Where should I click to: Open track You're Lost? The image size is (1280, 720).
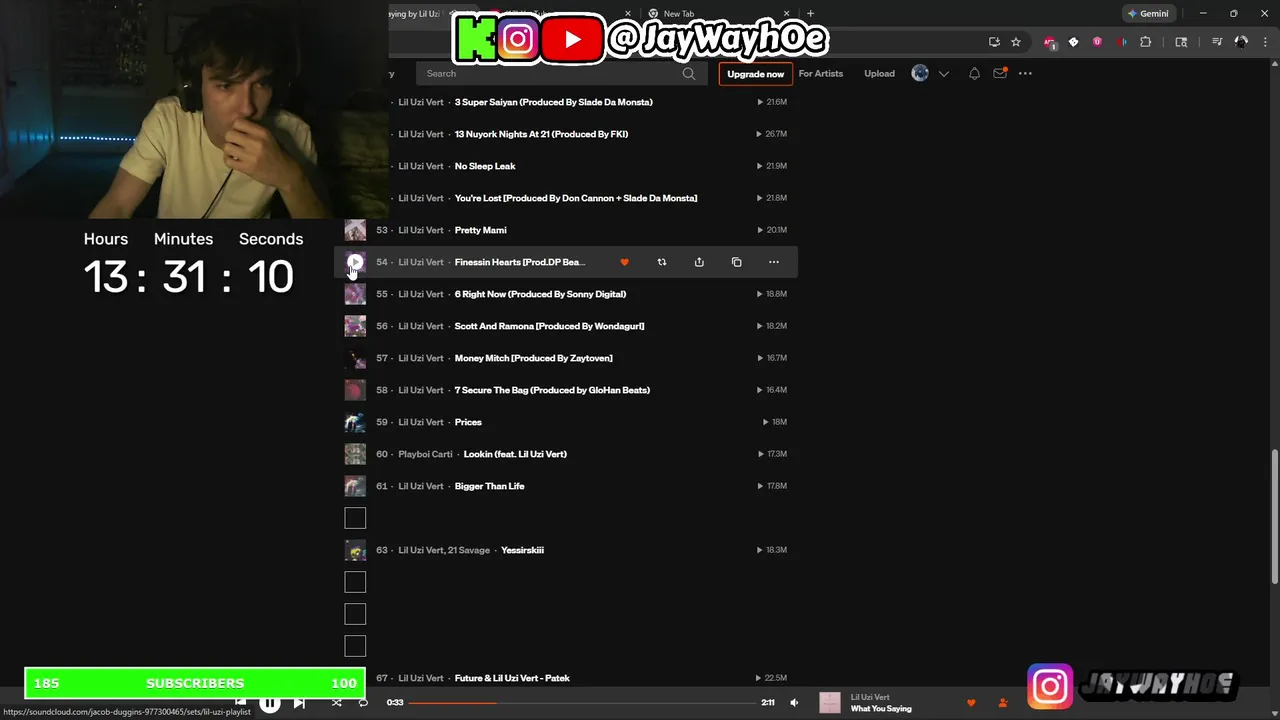(576, 198)
